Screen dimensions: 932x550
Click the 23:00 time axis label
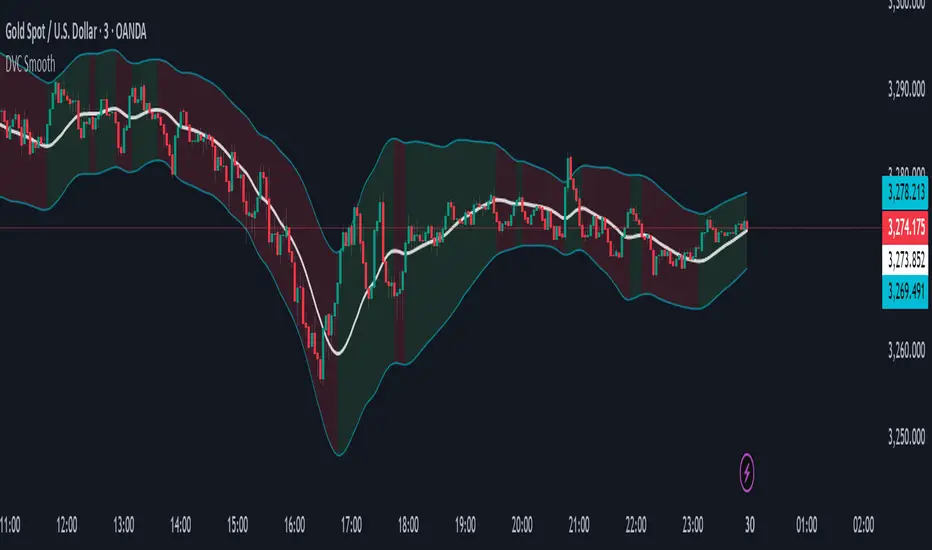tap(692, 525)
